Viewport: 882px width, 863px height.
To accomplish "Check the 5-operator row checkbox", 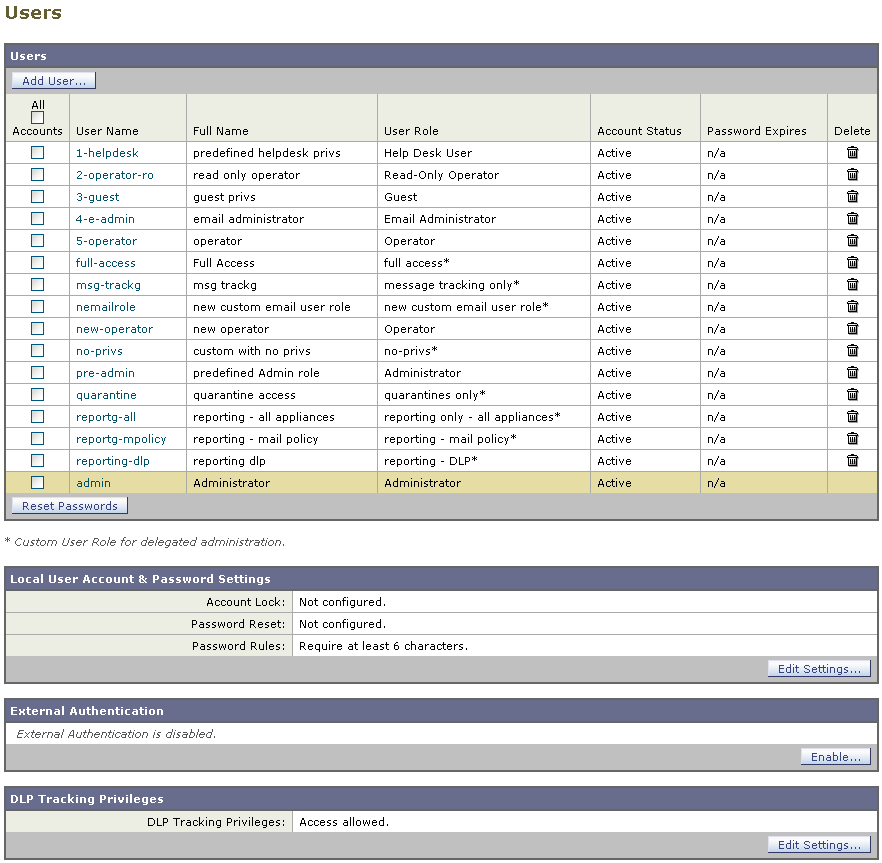I will (38, 240).
